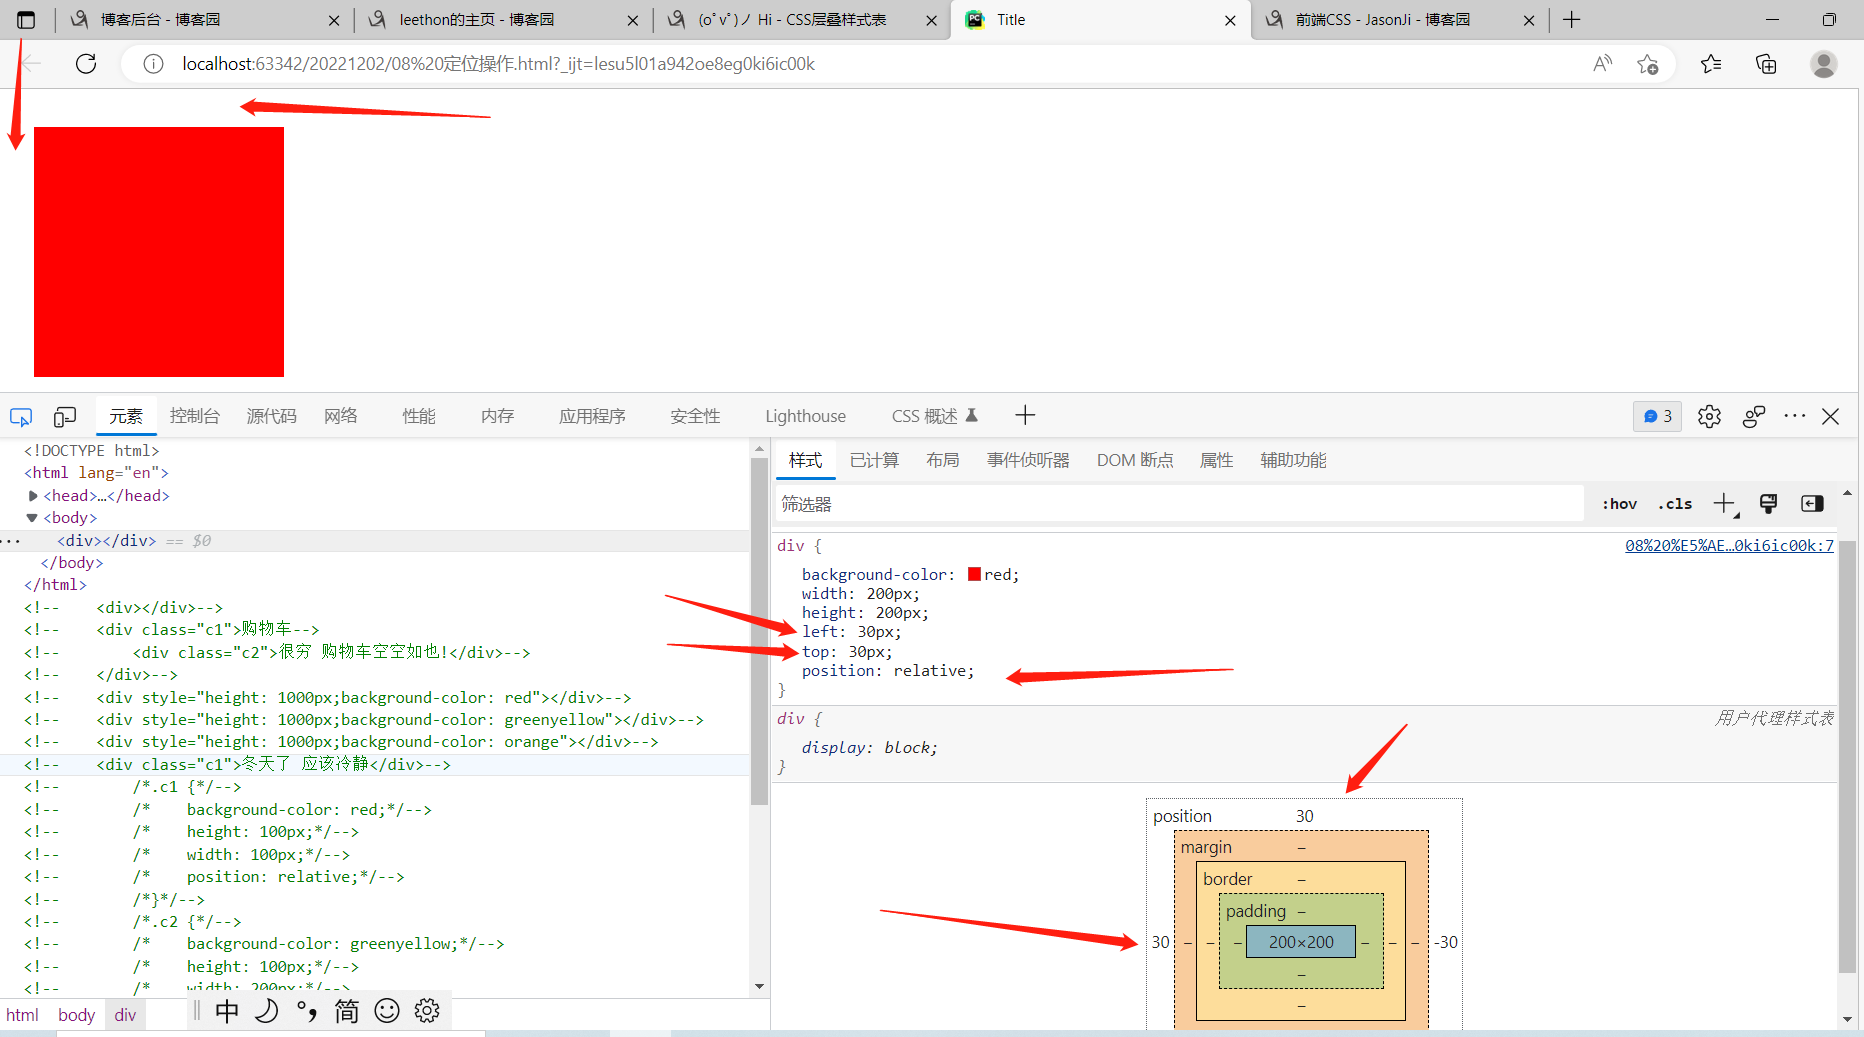Show the 属性 pane

coord(1216,460)
